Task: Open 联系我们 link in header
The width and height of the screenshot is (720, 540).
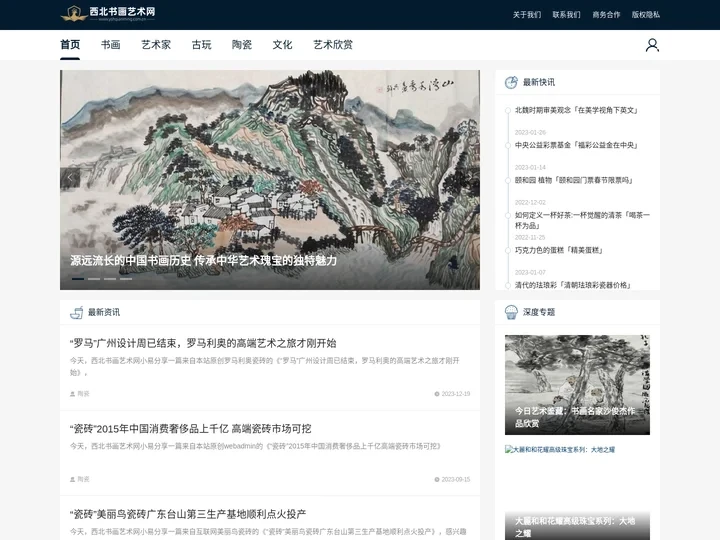Action: [x=566, y=15]
